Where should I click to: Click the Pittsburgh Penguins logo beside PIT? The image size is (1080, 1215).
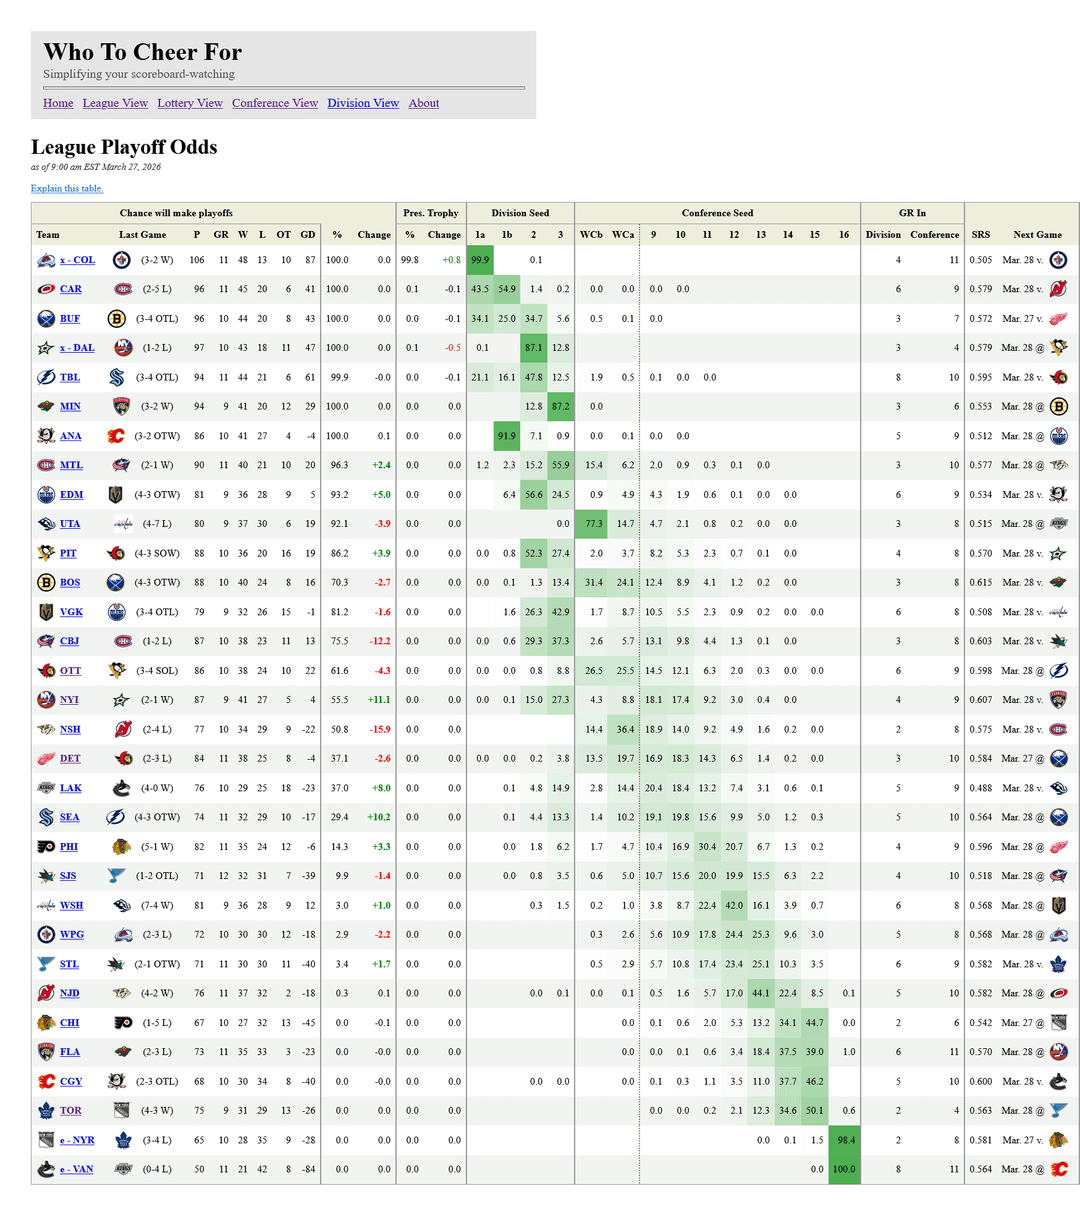[46, 553]
